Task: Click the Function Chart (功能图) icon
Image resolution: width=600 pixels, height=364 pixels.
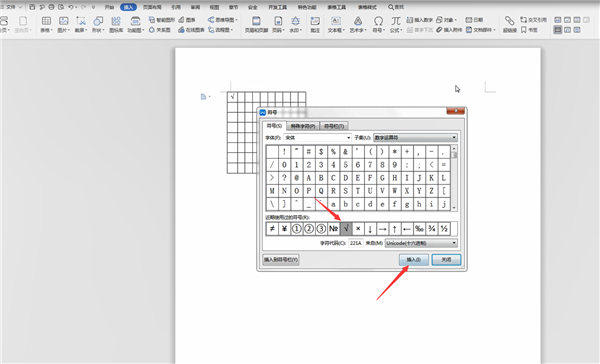Action: click(135, 24)
